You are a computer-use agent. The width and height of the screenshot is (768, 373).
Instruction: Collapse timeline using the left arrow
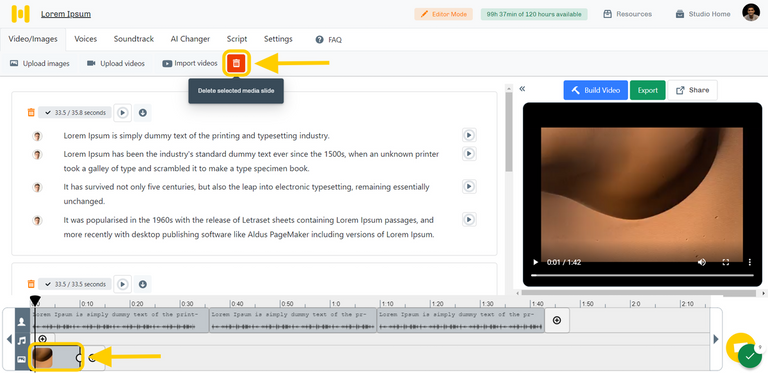(x=9, y=339)
